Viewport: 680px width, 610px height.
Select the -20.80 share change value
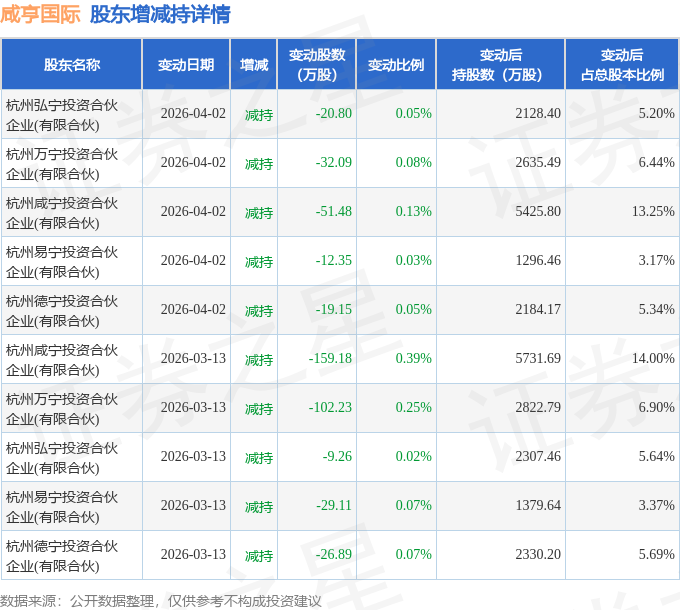pyautogui.click(x=333, y=114)
